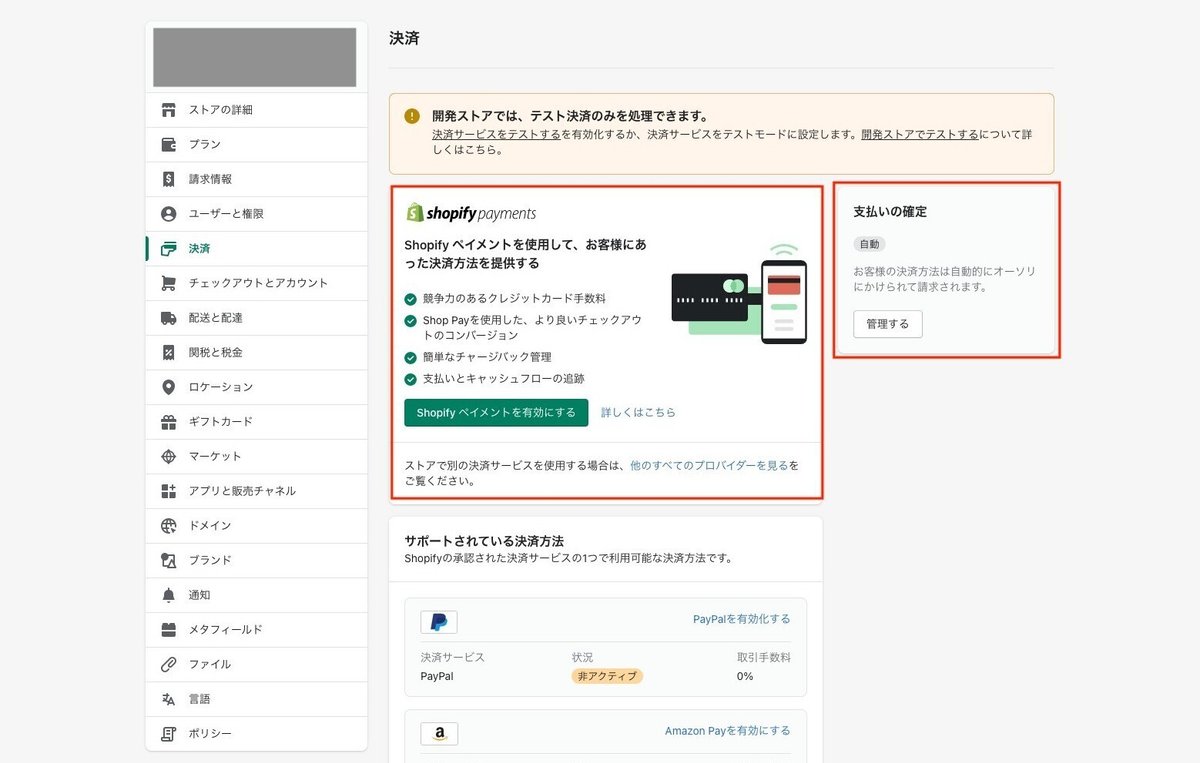Click the gray store name placeholder
Image resolution: width=1200 pixels, height=763 pixels.
[254, 57]
